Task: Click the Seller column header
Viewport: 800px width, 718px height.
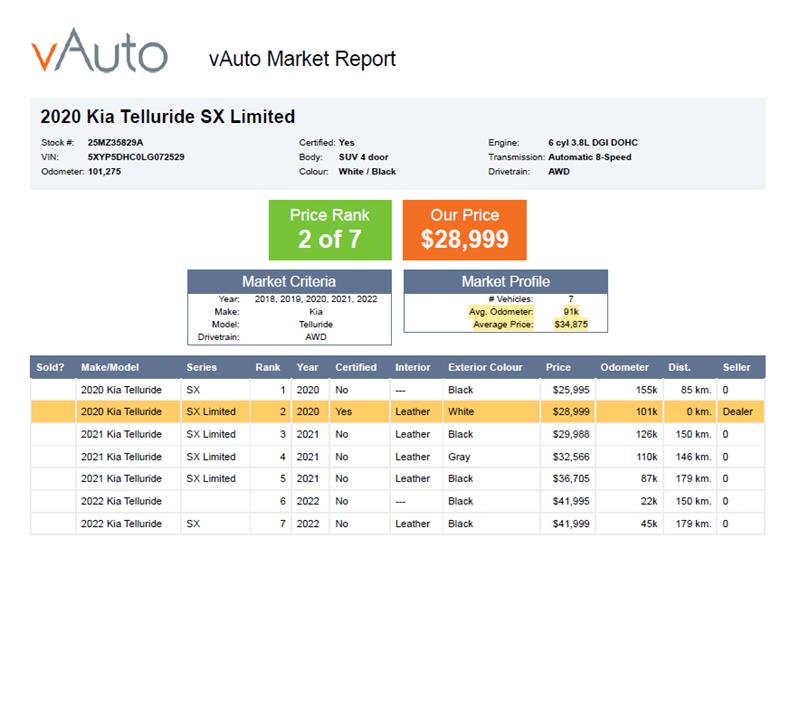Action: tap(736, 367)
